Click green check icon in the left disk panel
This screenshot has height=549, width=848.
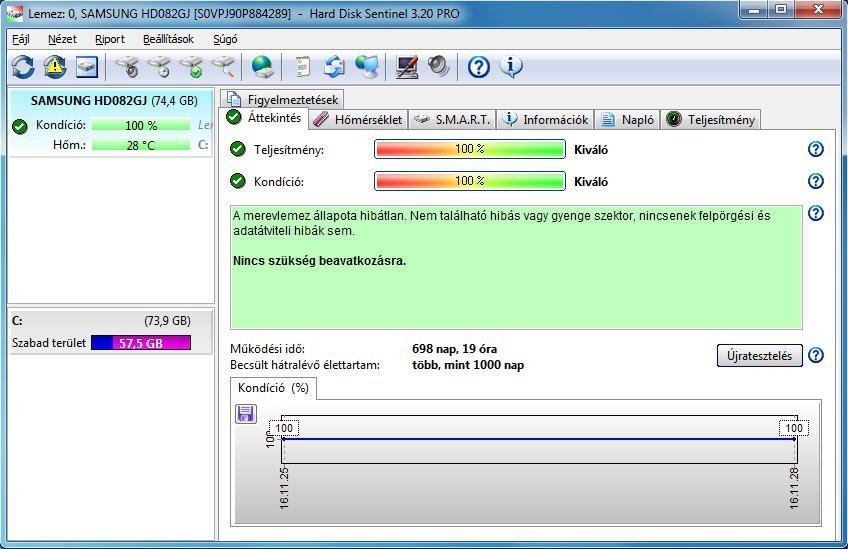pyautogui.click(x=19, y=127)
